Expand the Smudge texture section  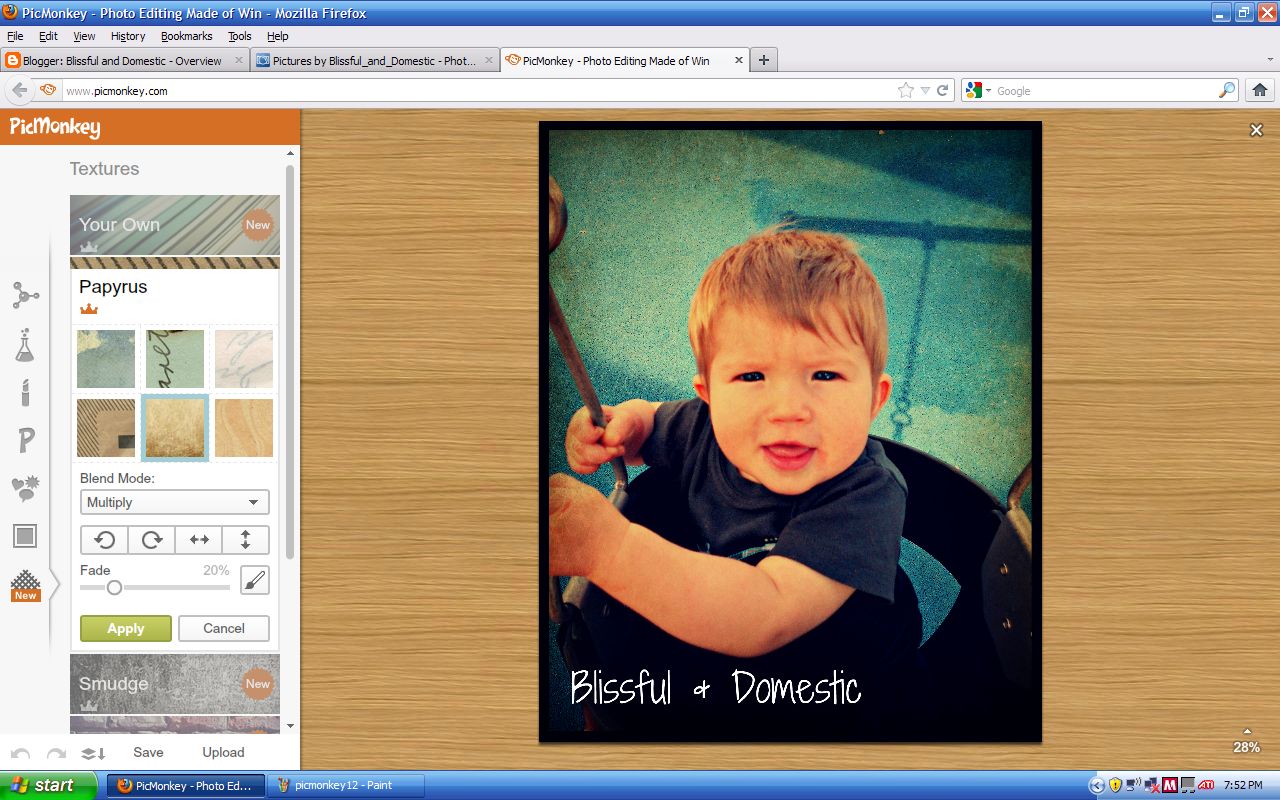175,684
